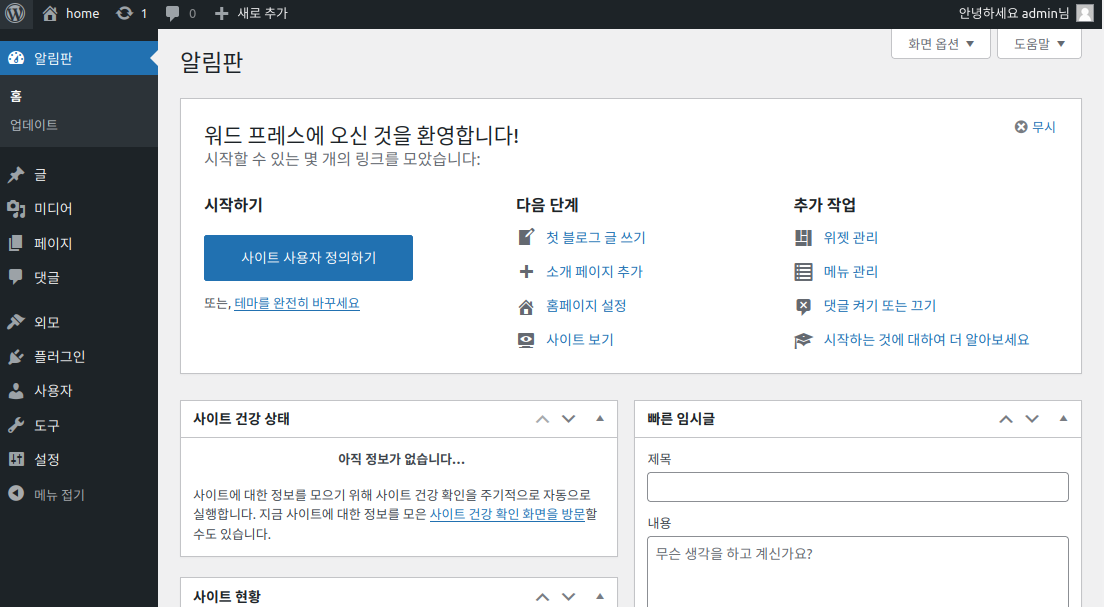1104x607 pixels.
Task: Expand the 도움말 help tab
Action: (x=1039, y=44)
